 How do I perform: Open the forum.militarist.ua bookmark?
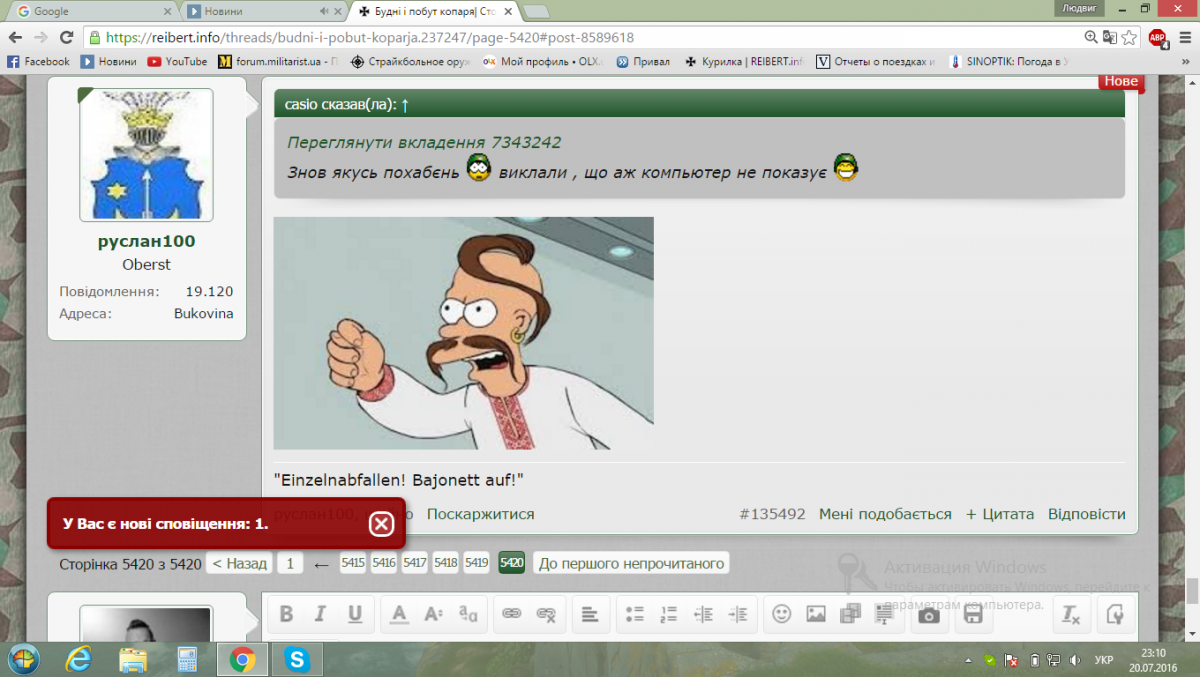click(x=278, y=61)
